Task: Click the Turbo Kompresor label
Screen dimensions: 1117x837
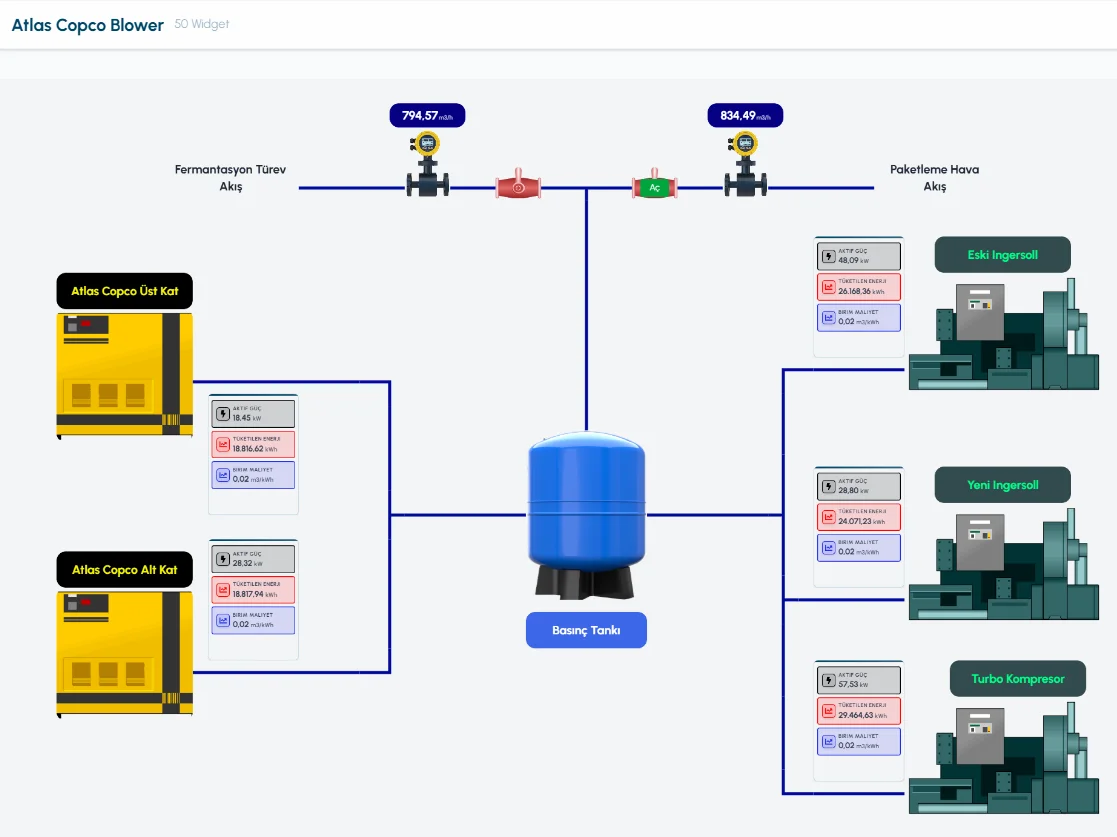Action: click(x=1018, y=678)
